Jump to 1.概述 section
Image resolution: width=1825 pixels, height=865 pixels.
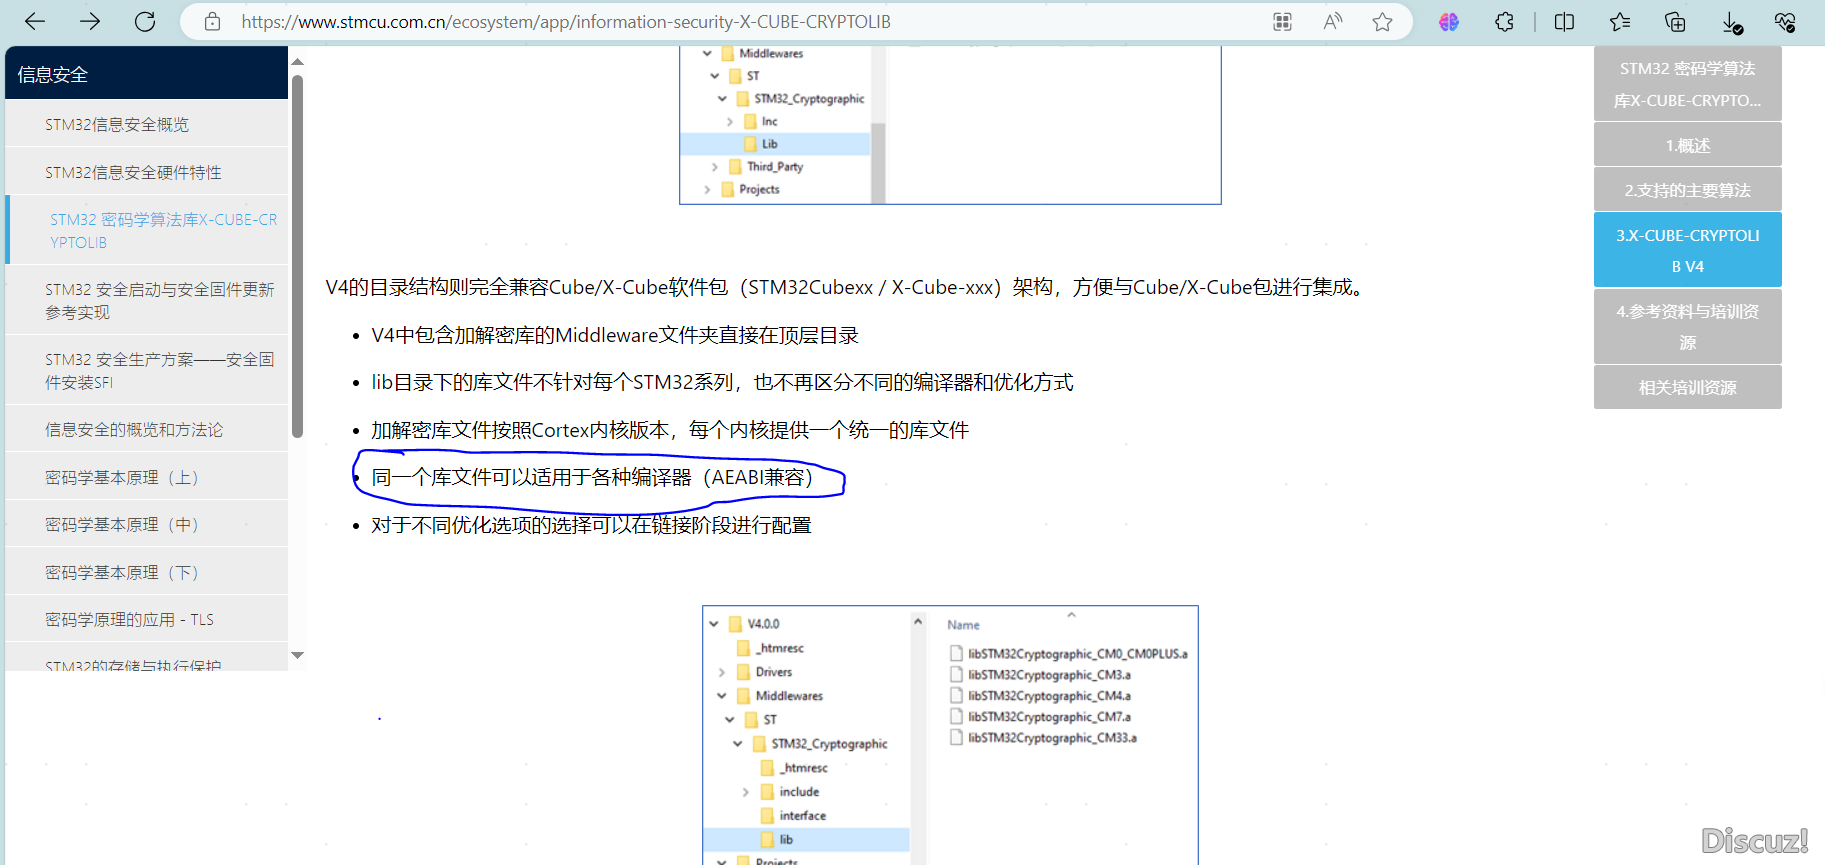pyautogui.click(x=1688, y=145)
